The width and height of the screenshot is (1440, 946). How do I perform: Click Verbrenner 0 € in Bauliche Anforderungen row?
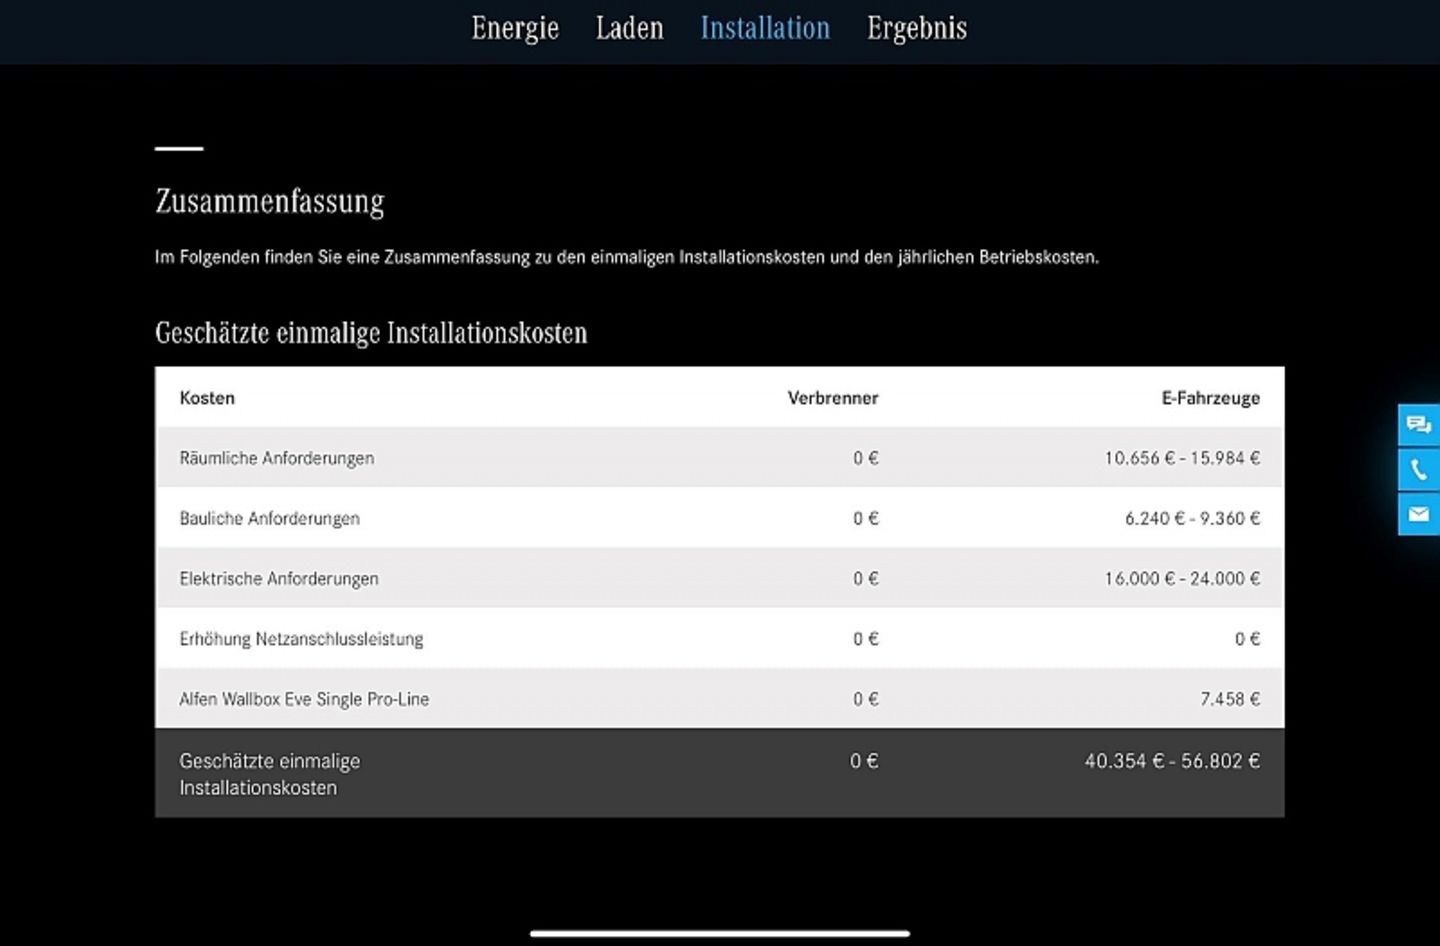[x=866, y=518]
